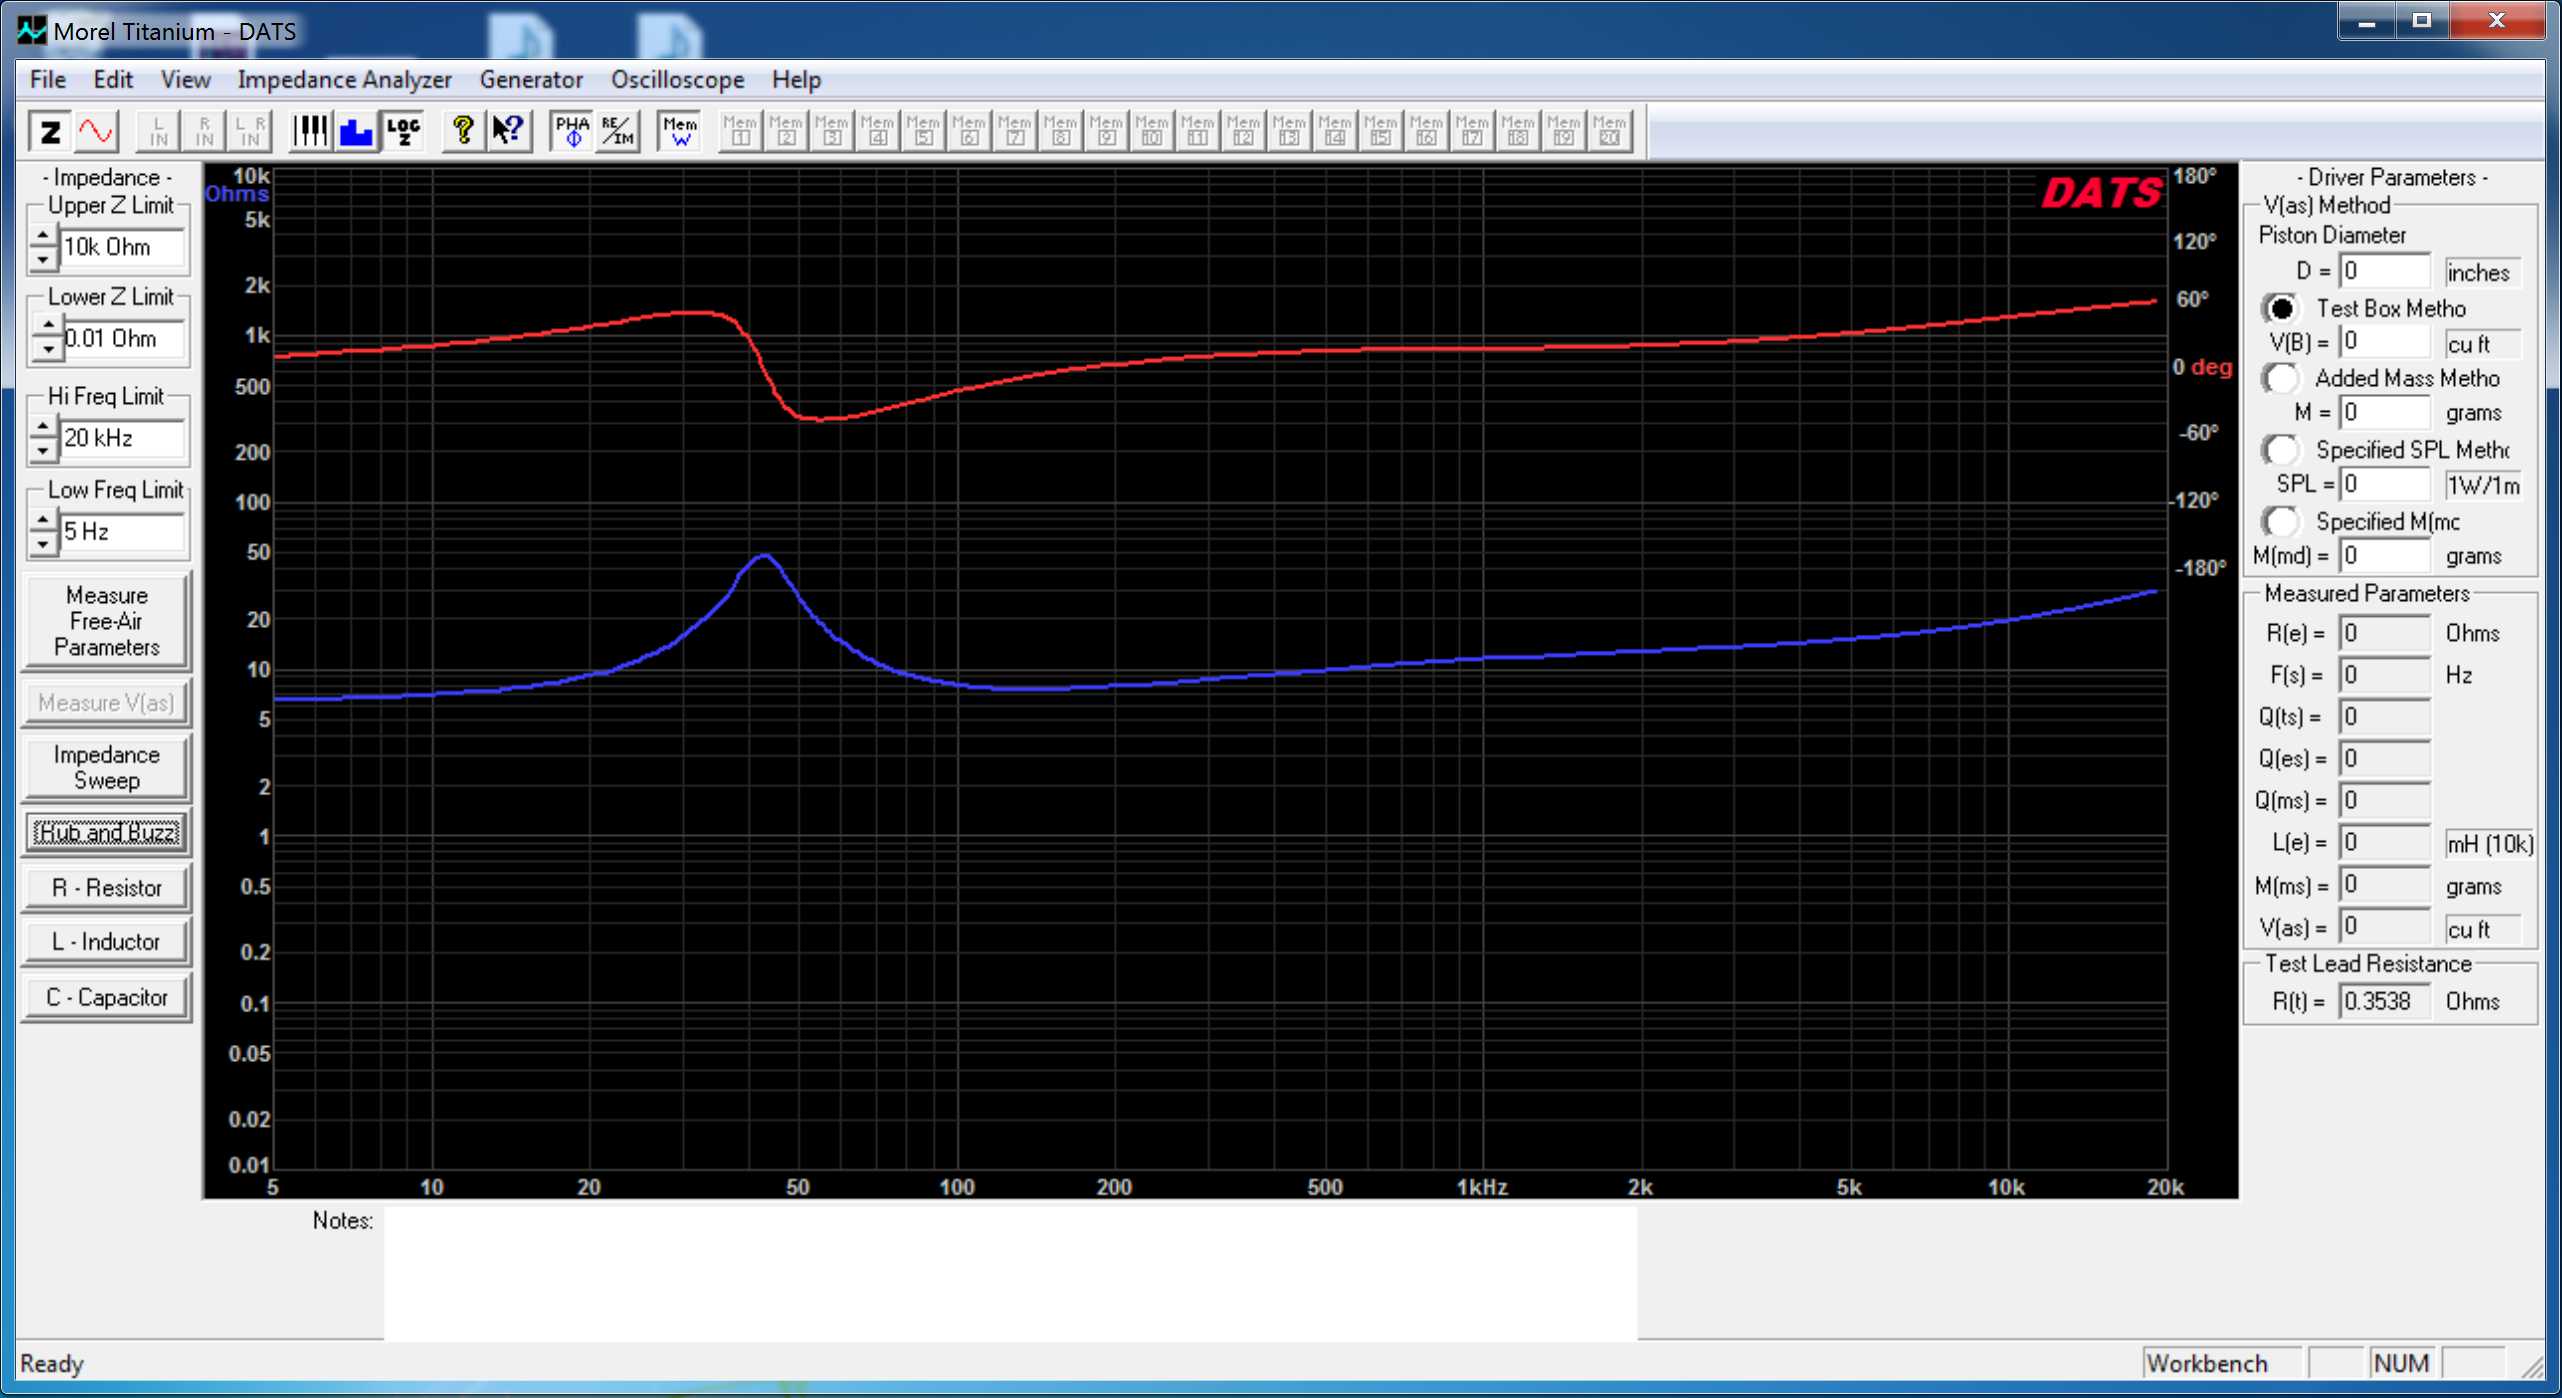Click the Measure V(as) button
Image resolution: width=2562 pixels, height=1398 pixels.
tap(106, 703)
